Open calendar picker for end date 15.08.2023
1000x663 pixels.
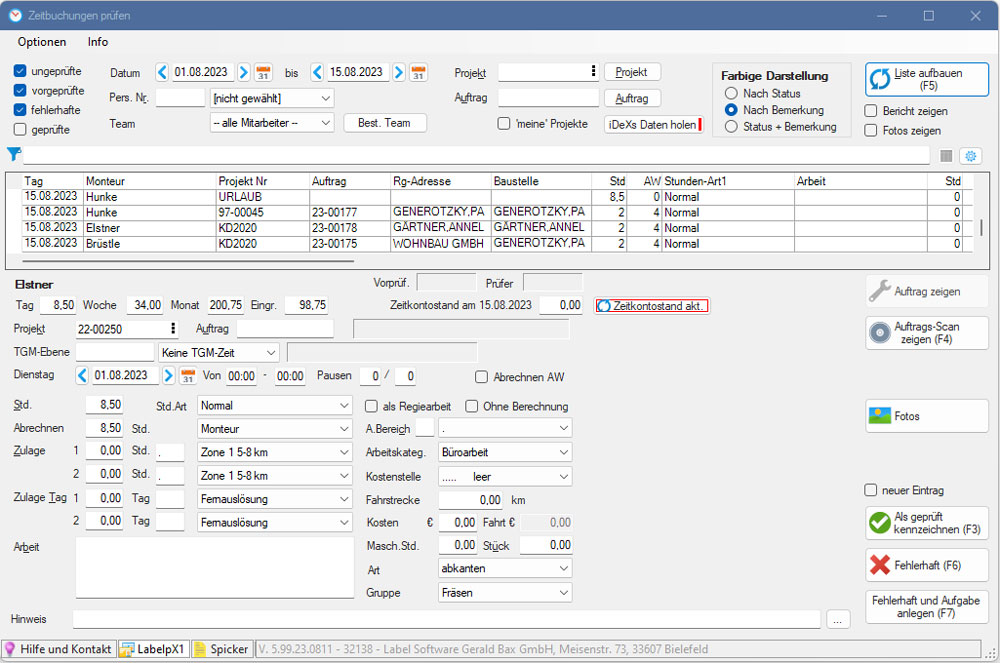coord(418,72)
